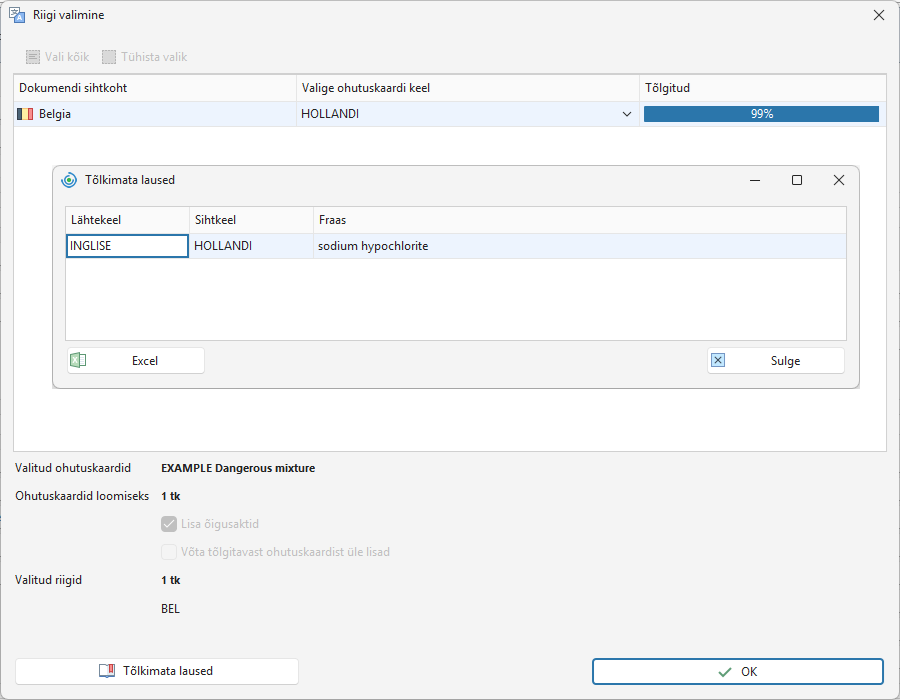
Task: Click the book icon on Tõlkimata laused button
Action: (x=107, y=671)
